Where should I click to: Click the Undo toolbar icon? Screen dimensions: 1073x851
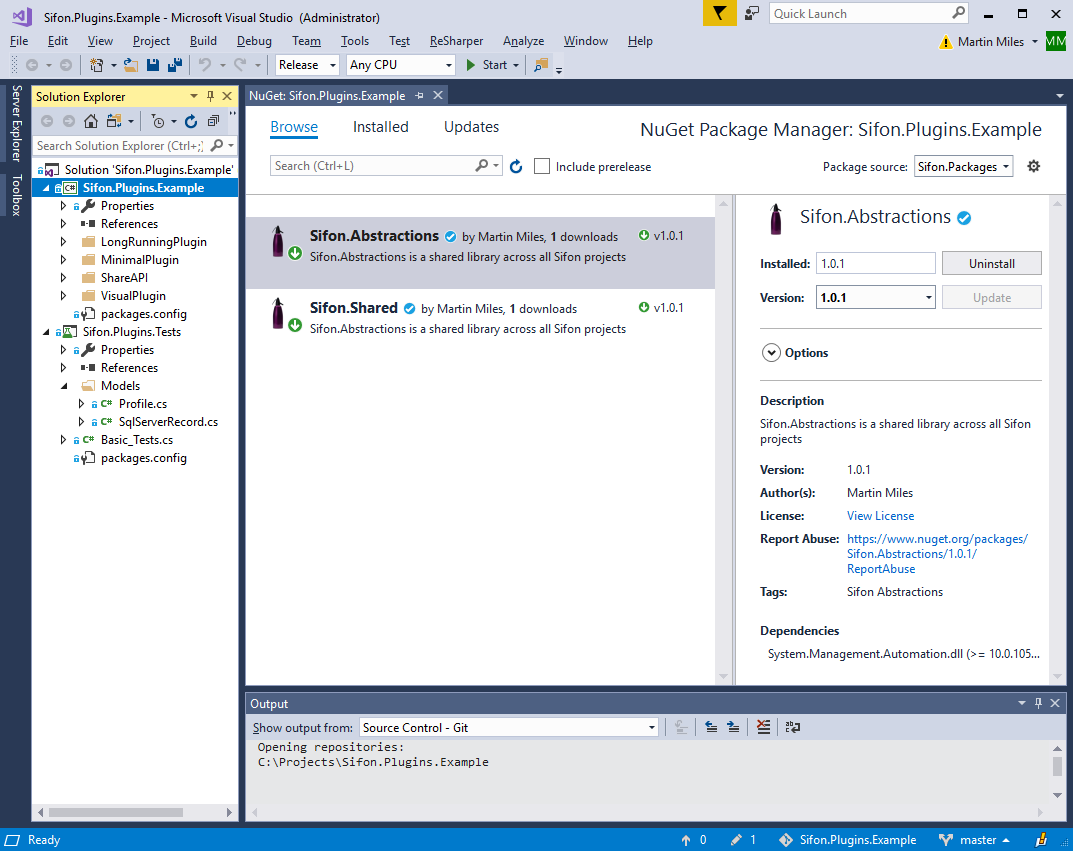205,65
